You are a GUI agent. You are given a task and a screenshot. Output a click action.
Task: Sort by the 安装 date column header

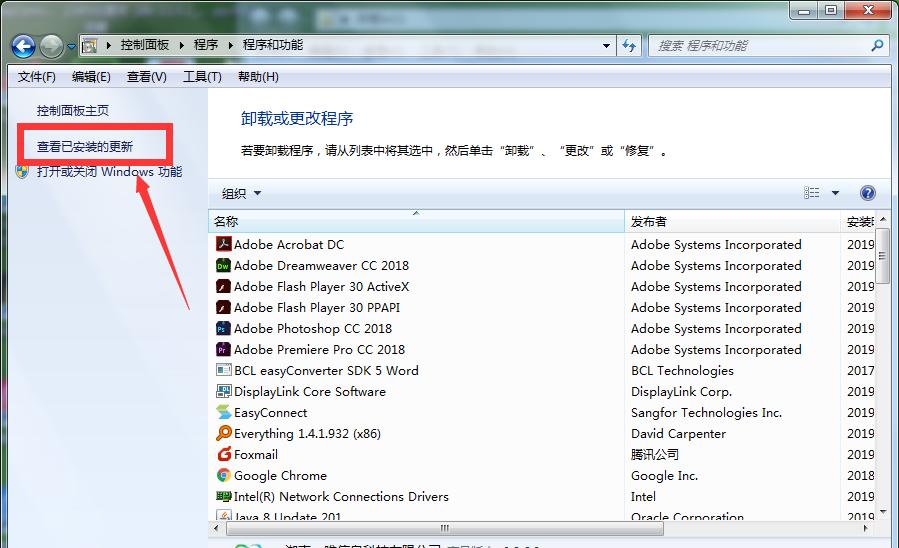click(858, 221)
